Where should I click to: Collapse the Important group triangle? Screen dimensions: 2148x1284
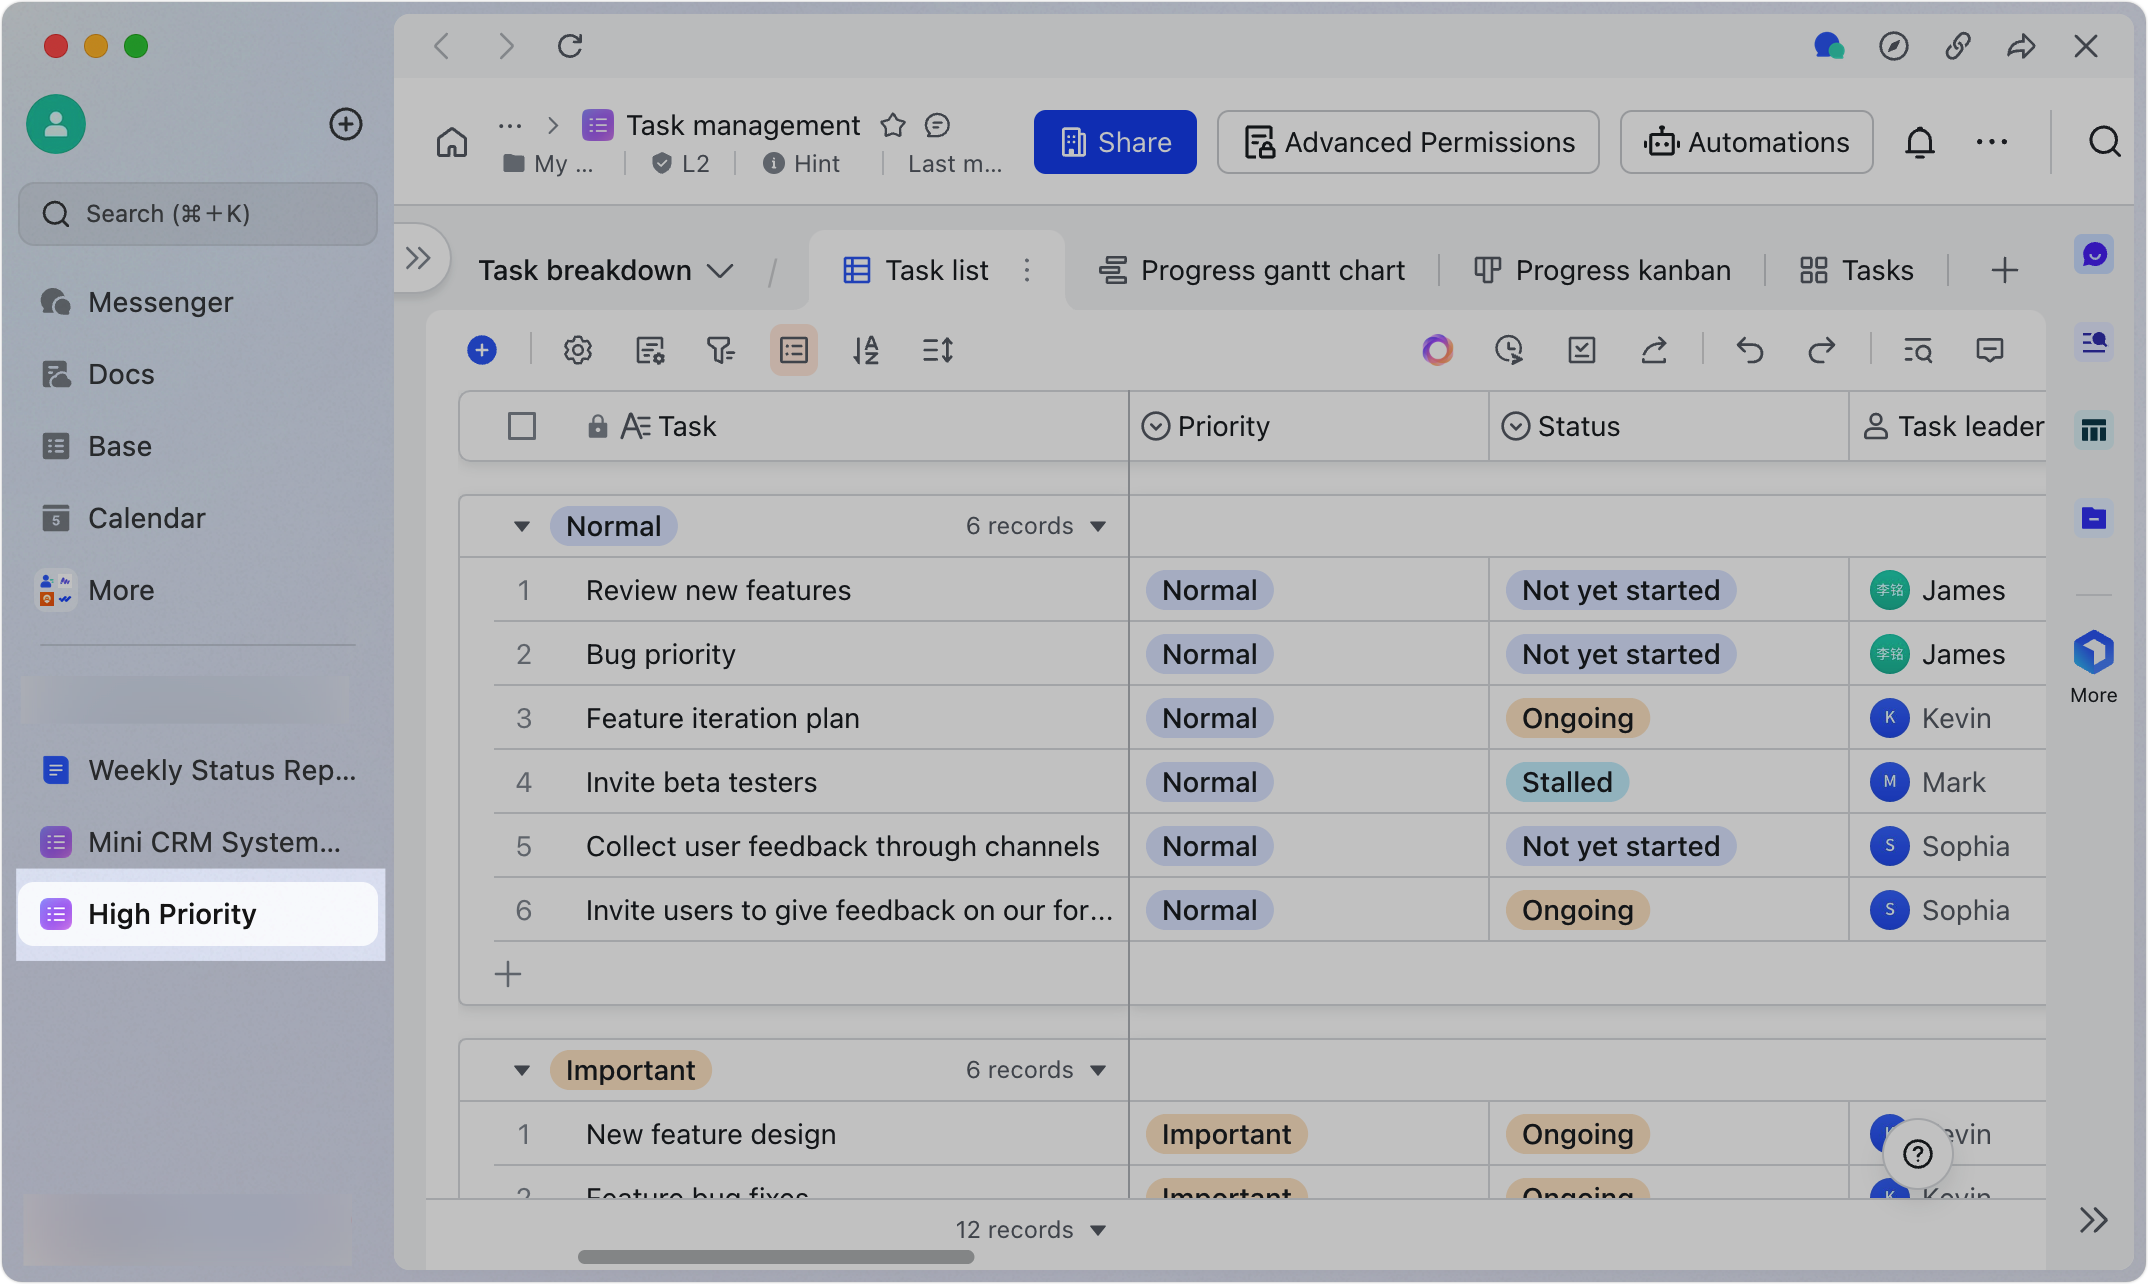click(x=522, y=1070)
